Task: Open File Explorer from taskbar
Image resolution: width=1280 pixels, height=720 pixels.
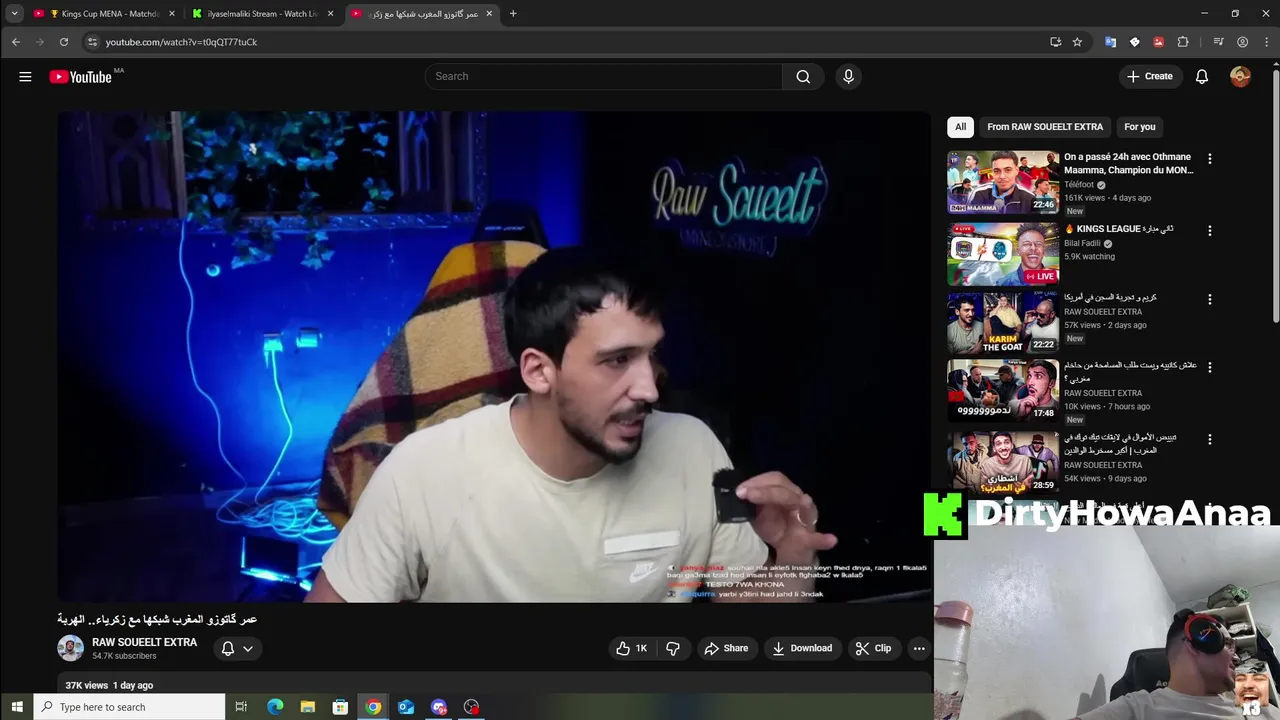Action: tap(308, 707)
